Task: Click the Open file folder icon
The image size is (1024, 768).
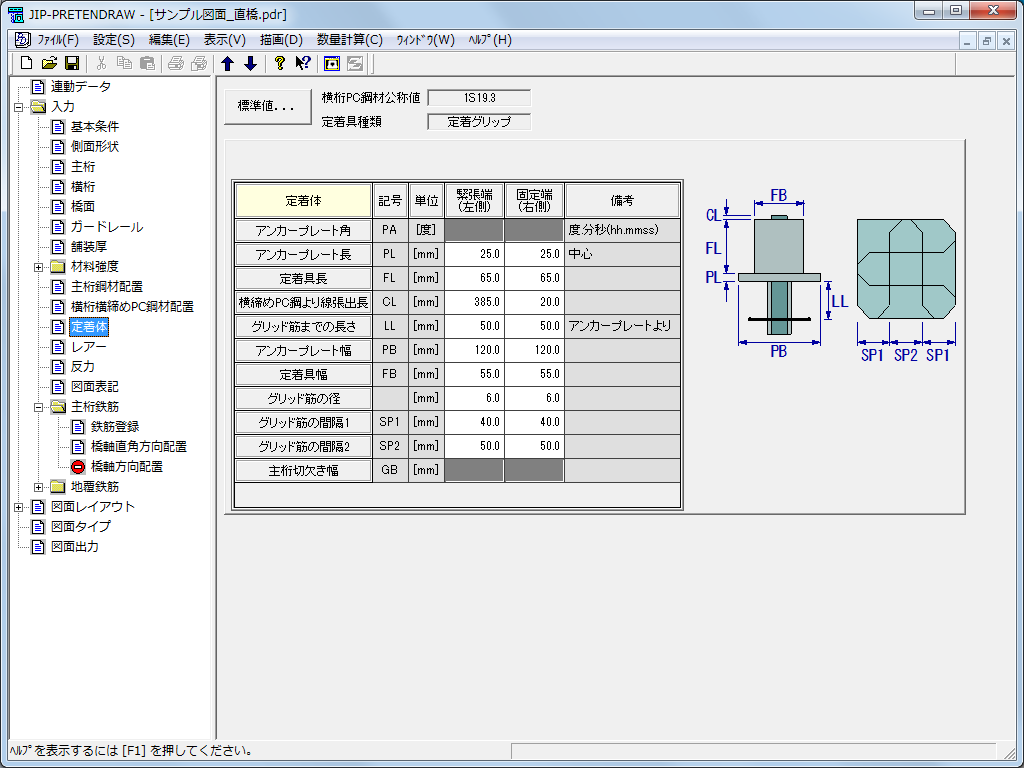Action: click(x=49, y=63)
